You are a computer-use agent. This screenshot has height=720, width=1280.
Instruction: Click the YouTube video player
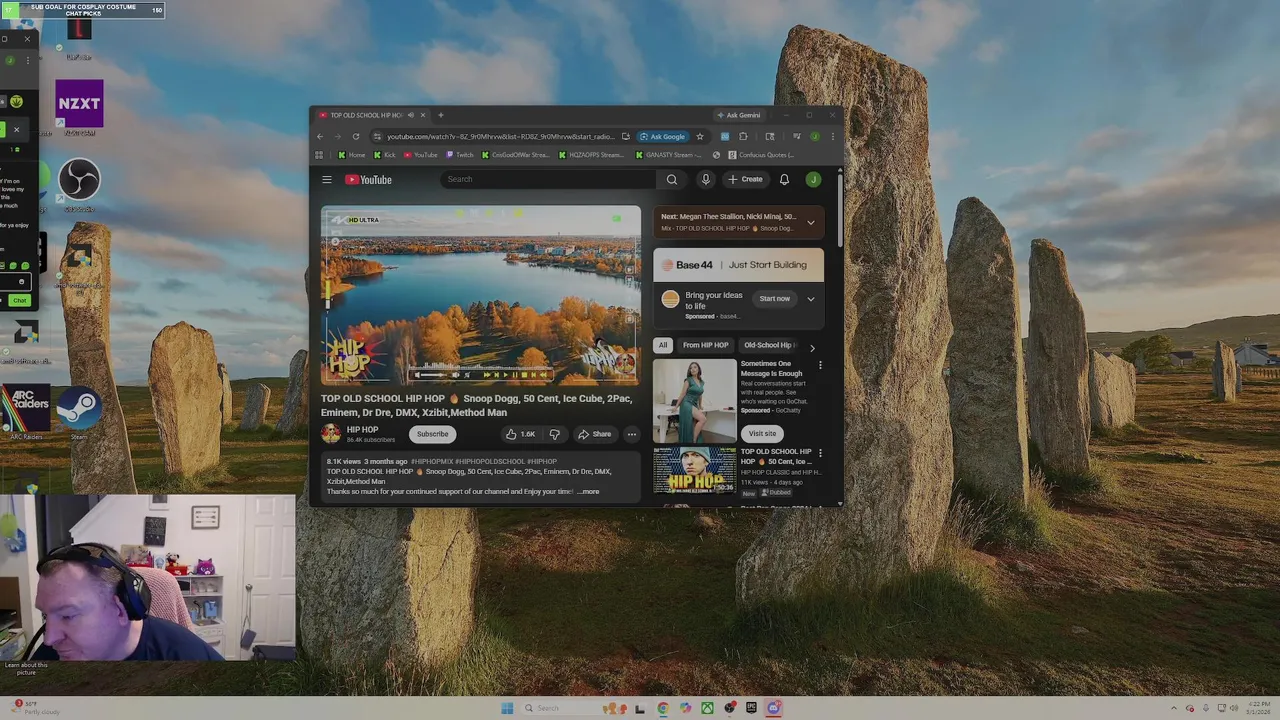click(x=480, y=295)
